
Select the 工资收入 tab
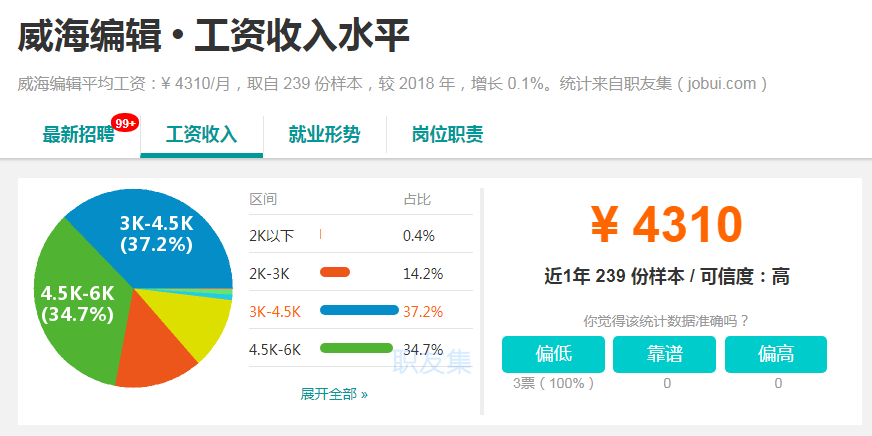pos(201,135)
